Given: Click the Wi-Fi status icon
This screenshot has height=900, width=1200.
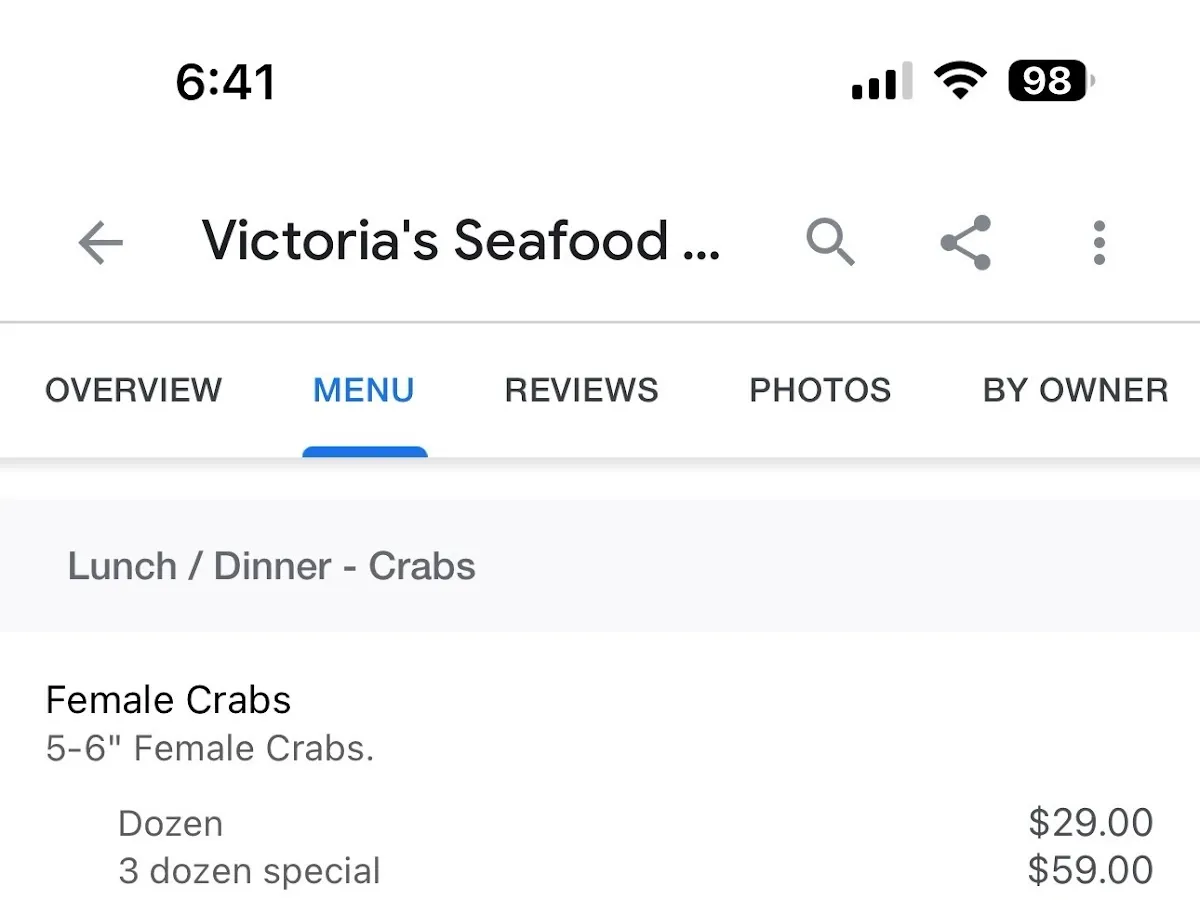Looking at the screenshot, I should tap(959, 80).
